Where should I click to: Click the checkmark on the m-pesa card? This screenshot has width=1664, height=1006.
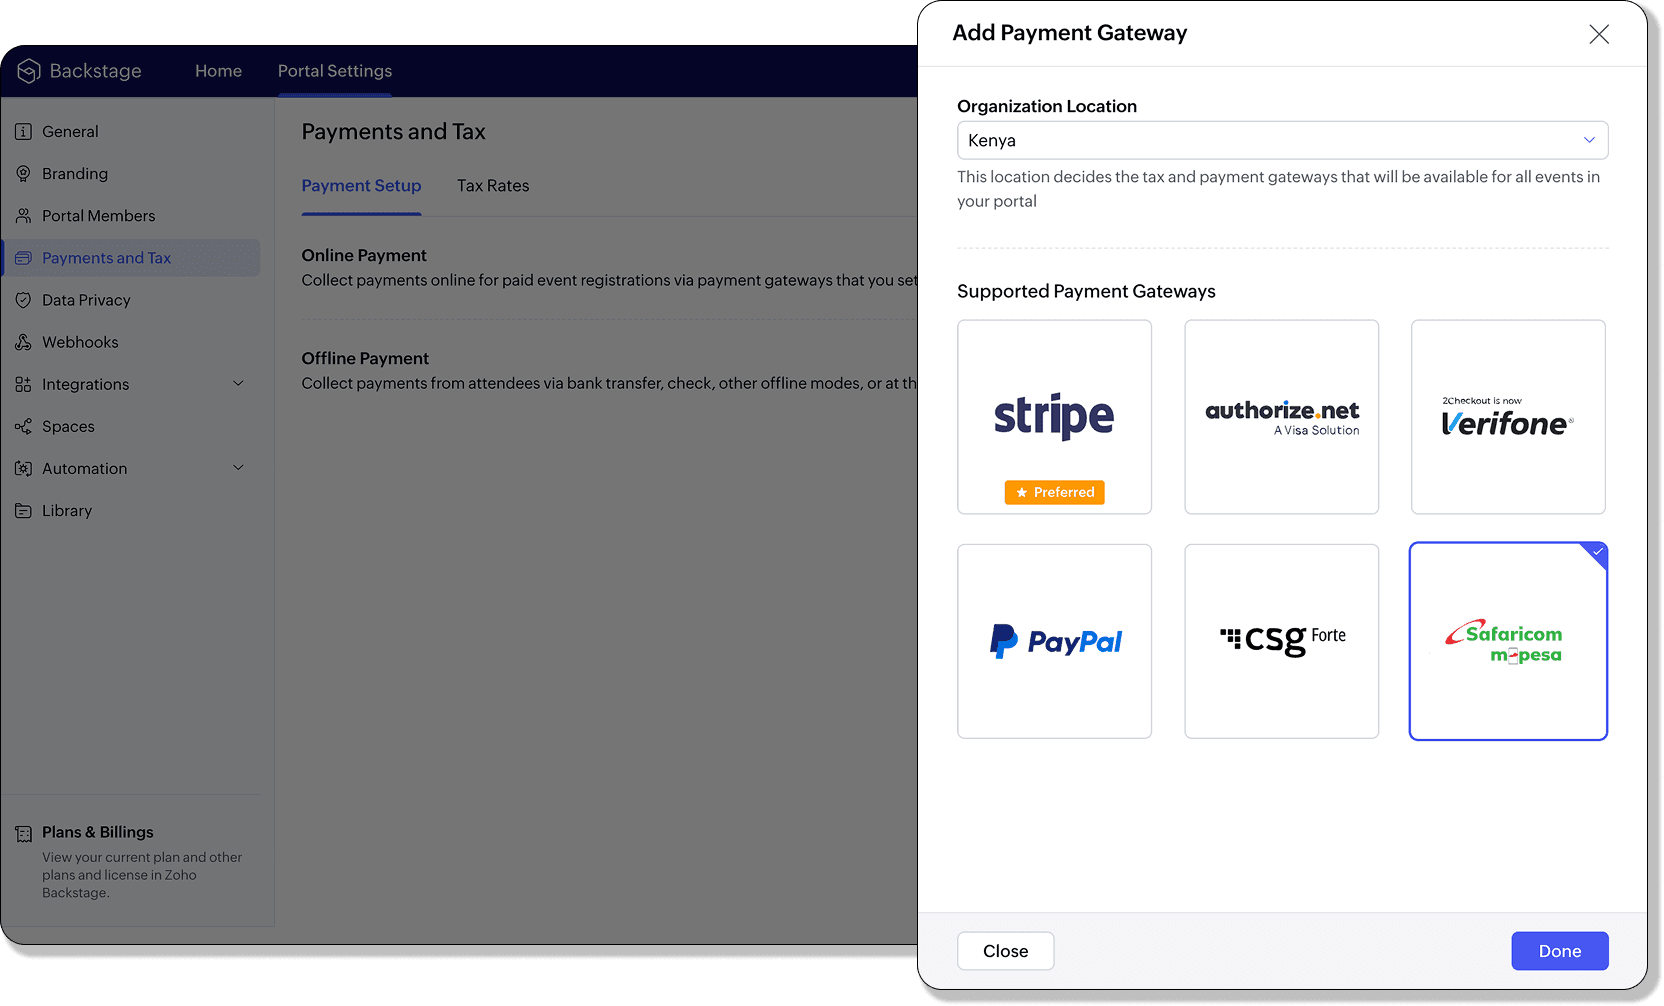click(1598, 552)
